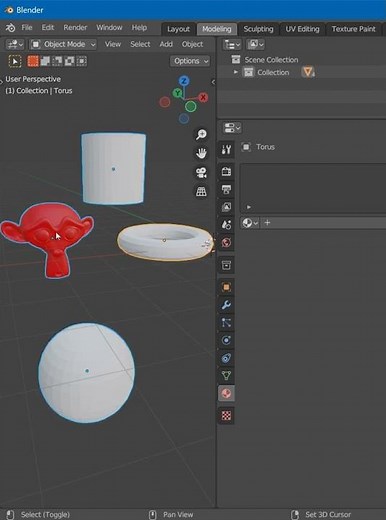Viewport: 386px width, 520px height.
Task: Expand the Collection tree item
Action: click(235, 72)
